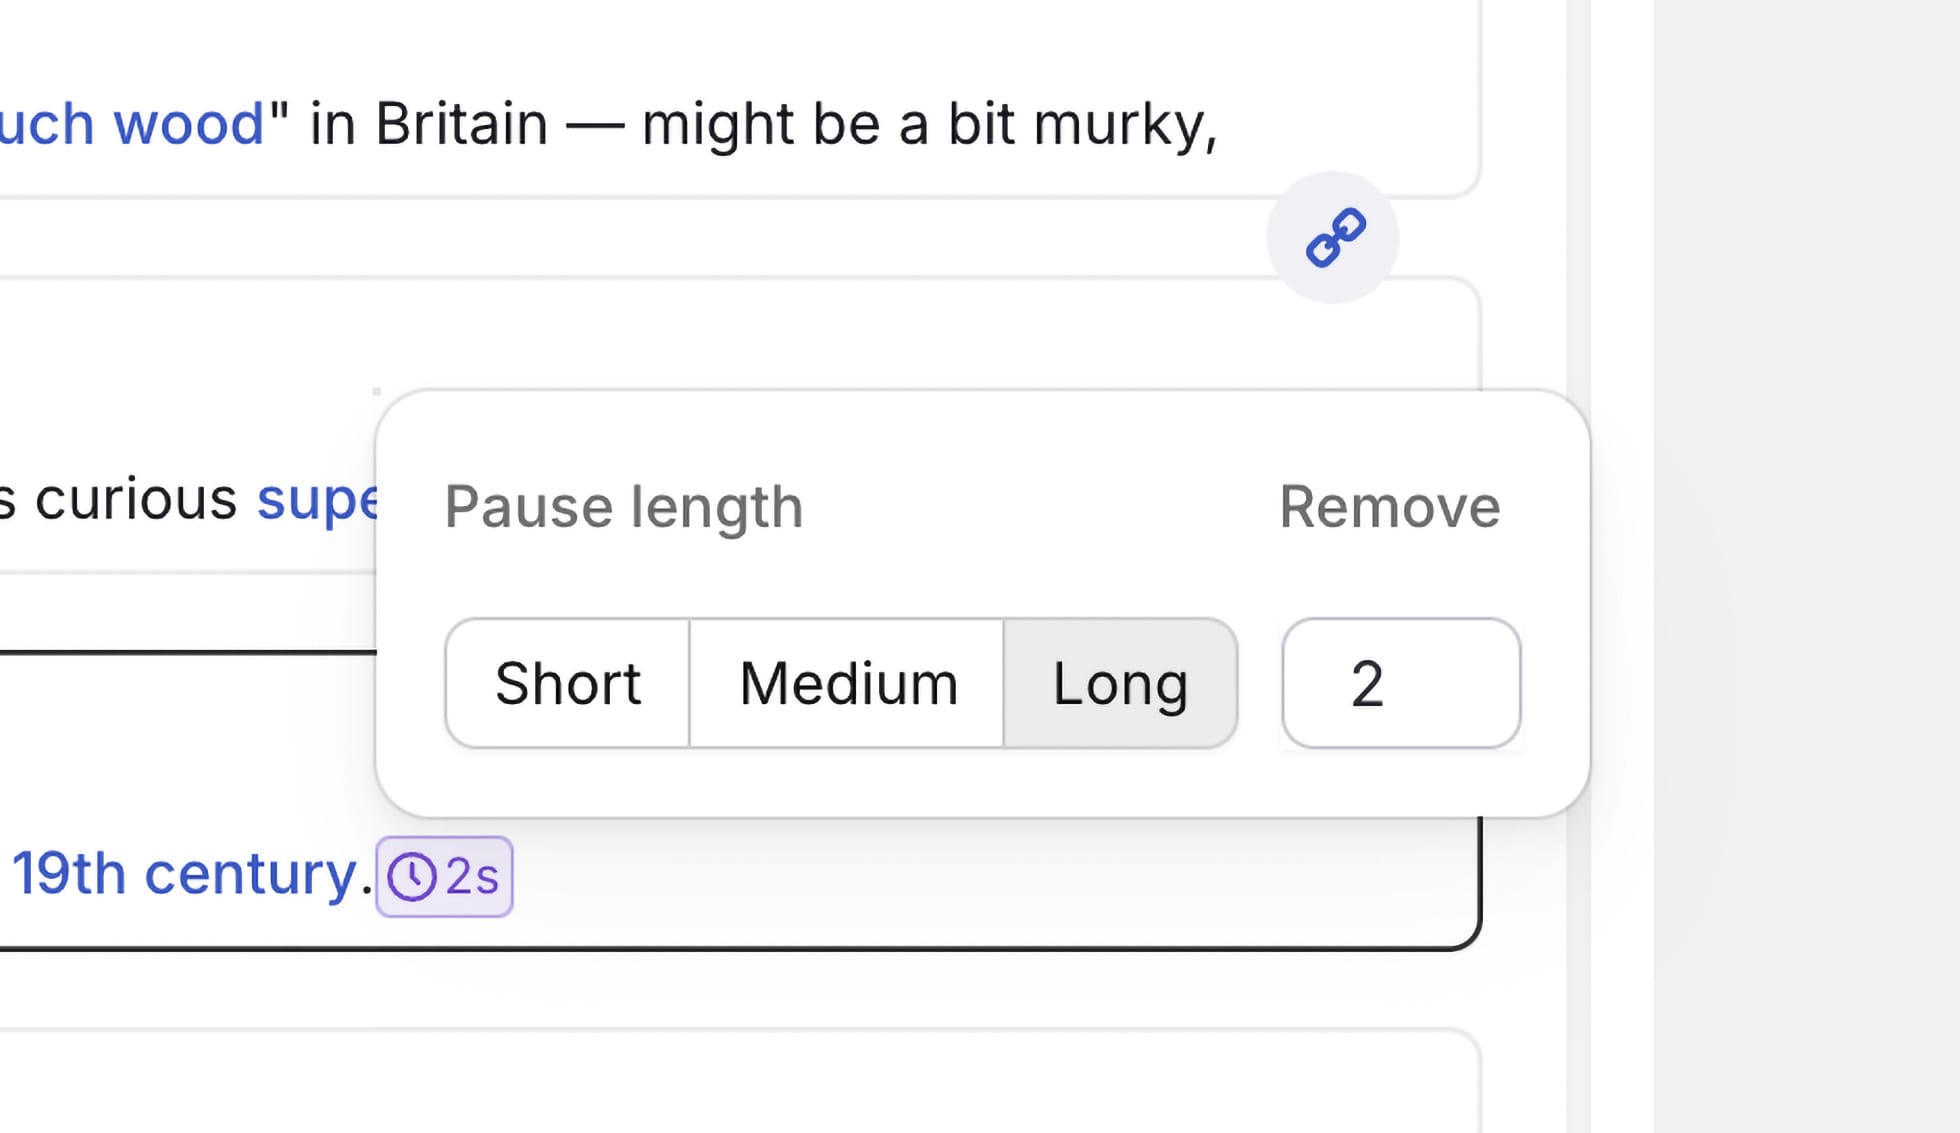Image resolution: width=1960 pixels, height=1133 pixels.
Task: Select the circular link button on the right
Action: coord(1337,237)
